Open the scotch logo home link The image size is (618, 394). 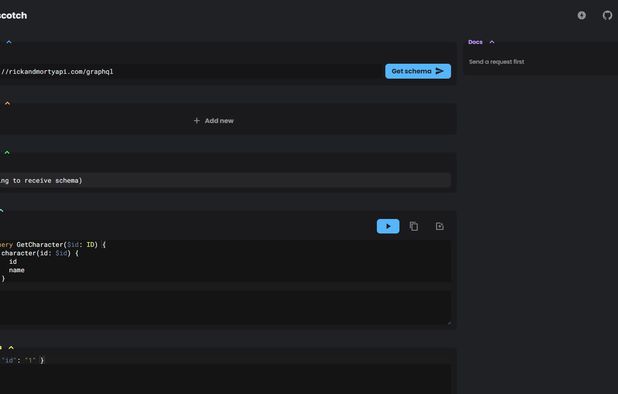[13, 16]
